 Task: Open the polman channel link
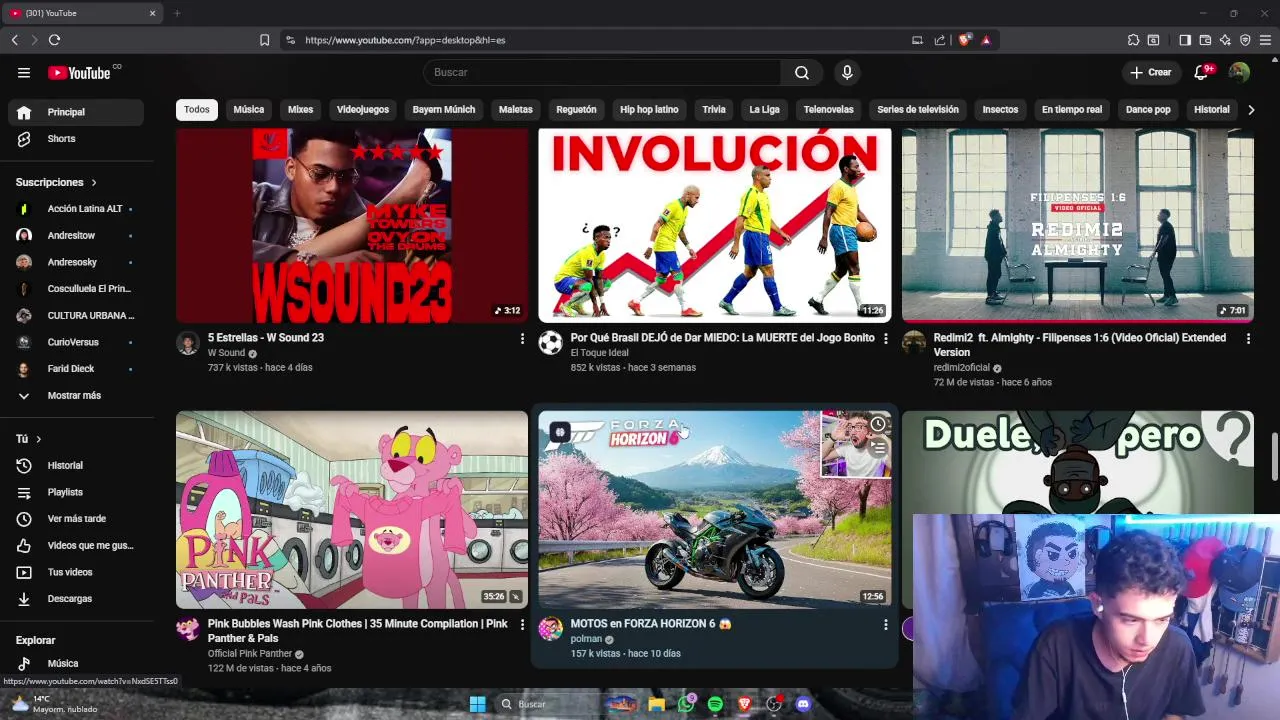tap(586, 639)
